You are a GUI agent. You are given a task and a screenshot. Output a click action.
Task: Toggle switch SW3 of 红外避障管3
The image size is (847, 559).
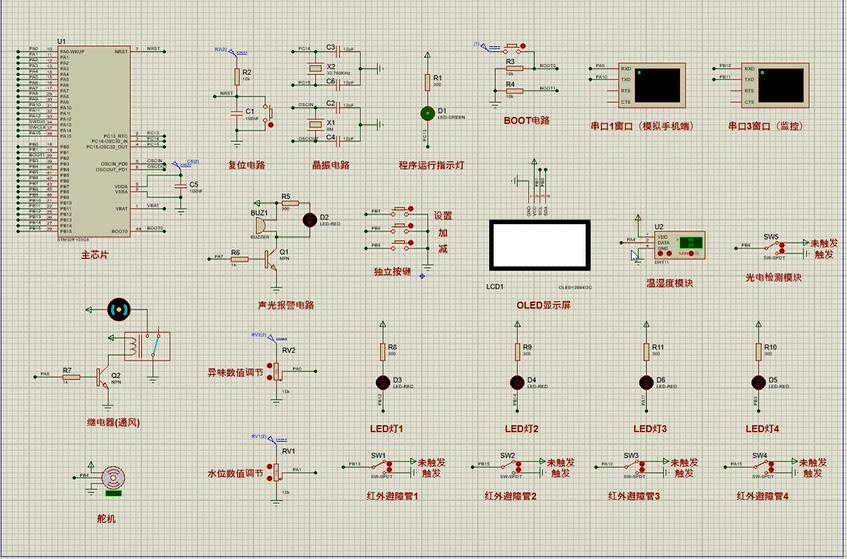coord(634,468)
